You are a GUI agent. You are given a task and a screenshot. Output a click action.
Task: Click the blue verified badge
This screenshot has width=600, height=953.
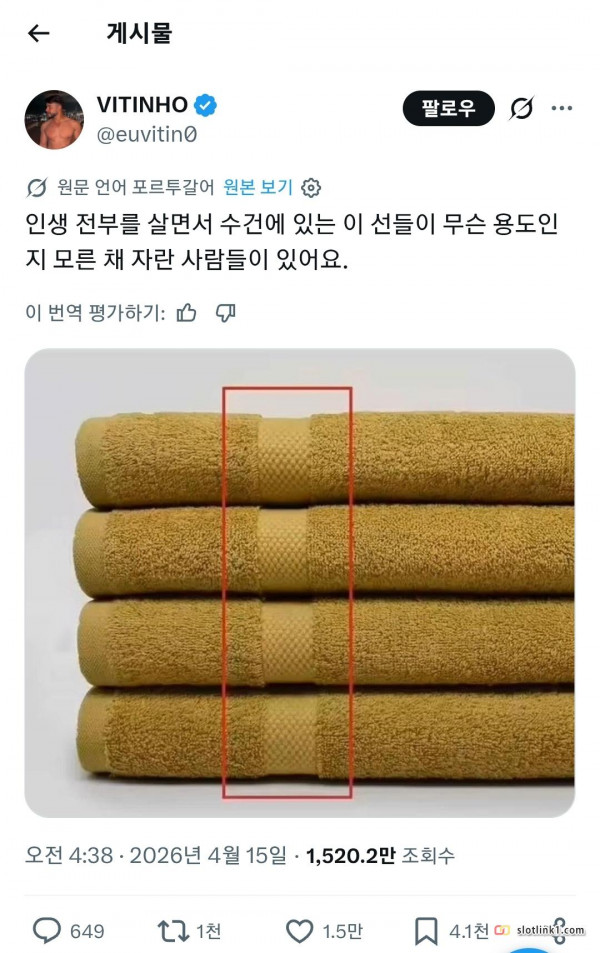tap(205, 105)
